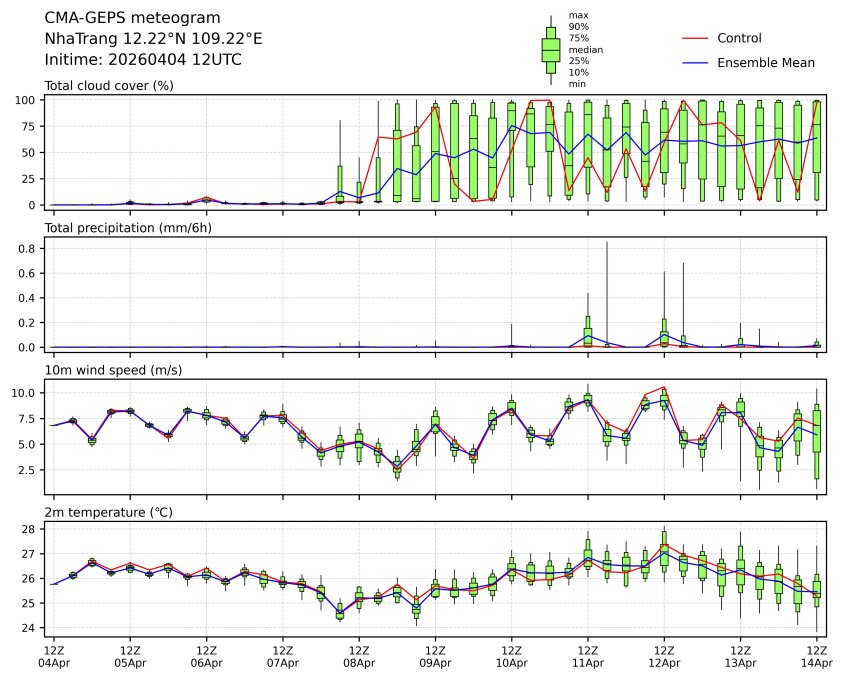Select the Control legend label
Viewport: 844px width, 680px height.
coord(739,38)
